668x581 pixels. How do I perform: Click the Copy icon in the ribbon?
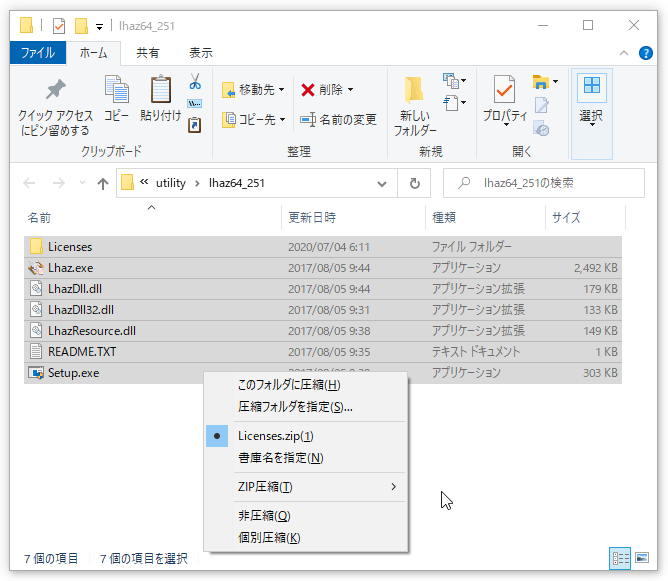(x=117, y=89)
